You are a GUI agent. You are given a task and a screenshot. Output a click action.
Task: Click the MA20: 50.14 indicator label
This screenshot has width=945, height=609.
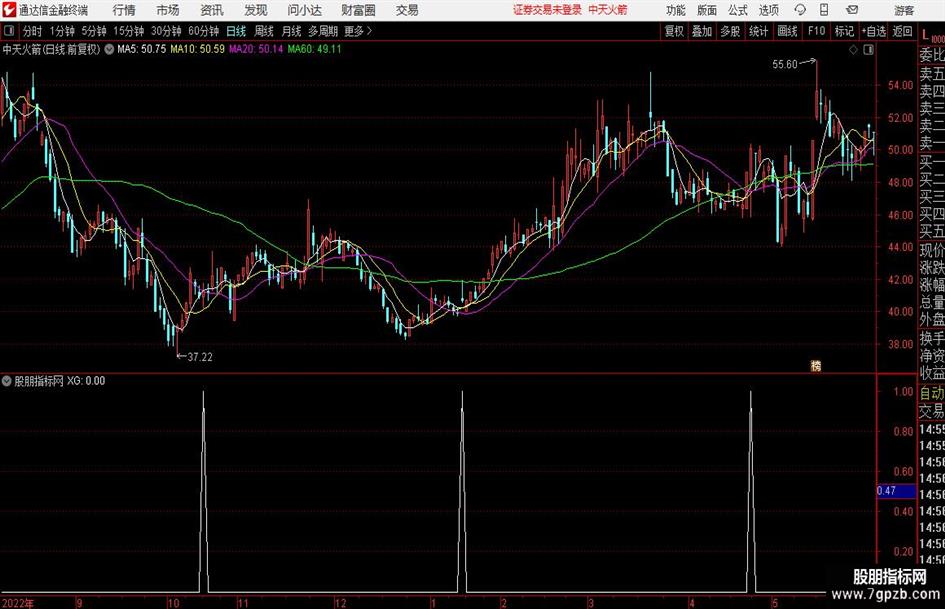coord(256,49)
